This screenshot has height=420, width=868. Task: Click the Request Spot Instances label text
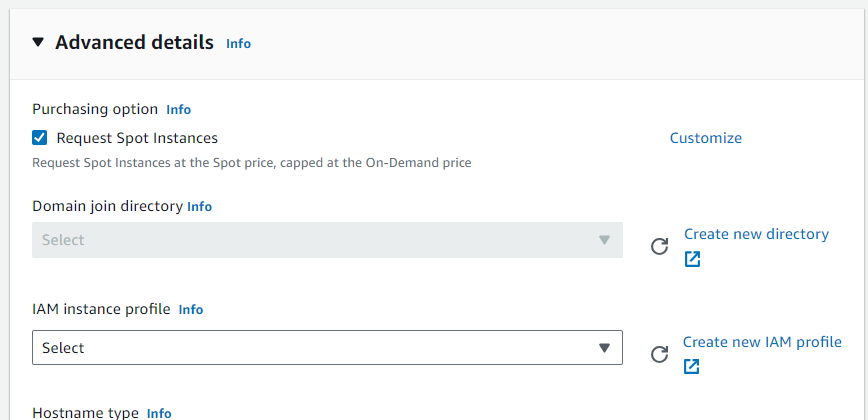pyautogui.click(x=137, y=138)
